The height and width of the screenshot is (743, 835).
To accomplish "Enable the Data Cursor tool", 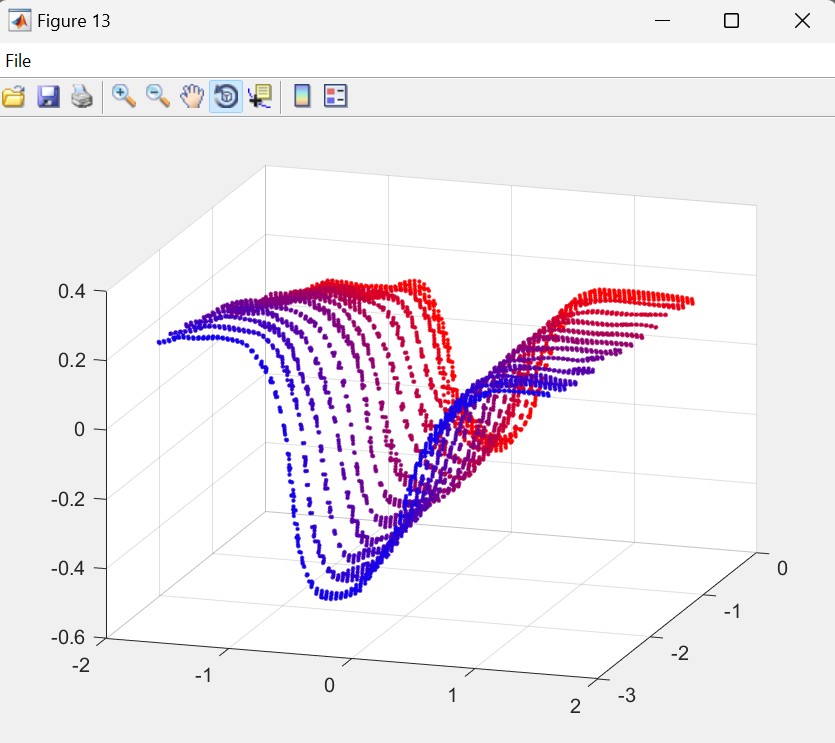I will (259, 97).
